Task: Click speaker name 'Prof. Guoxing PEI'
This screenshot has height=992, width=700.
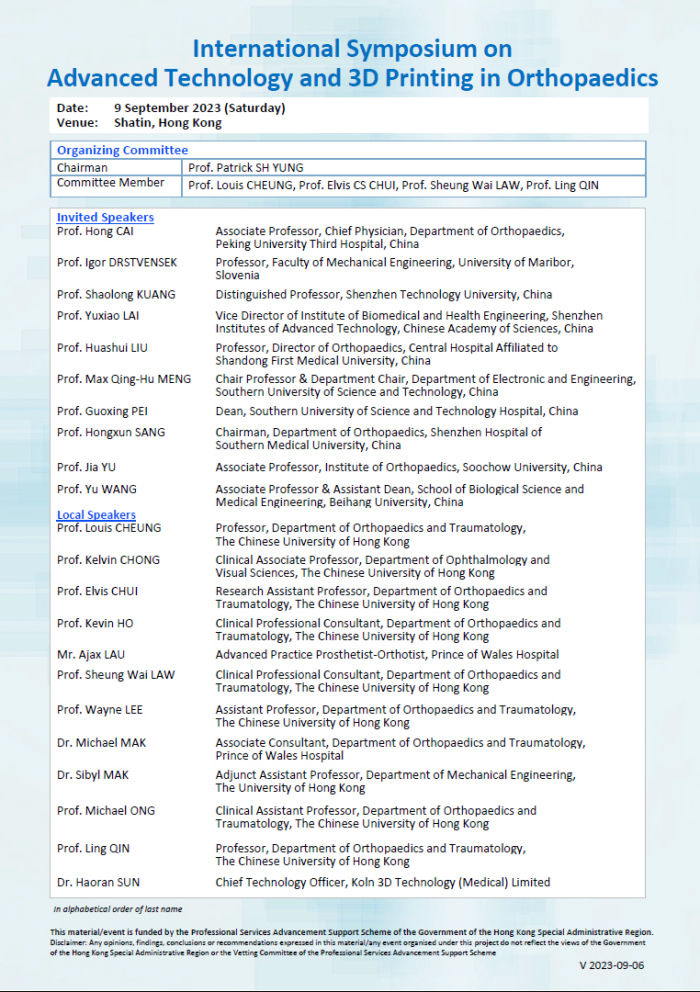Action: point(102,411)
